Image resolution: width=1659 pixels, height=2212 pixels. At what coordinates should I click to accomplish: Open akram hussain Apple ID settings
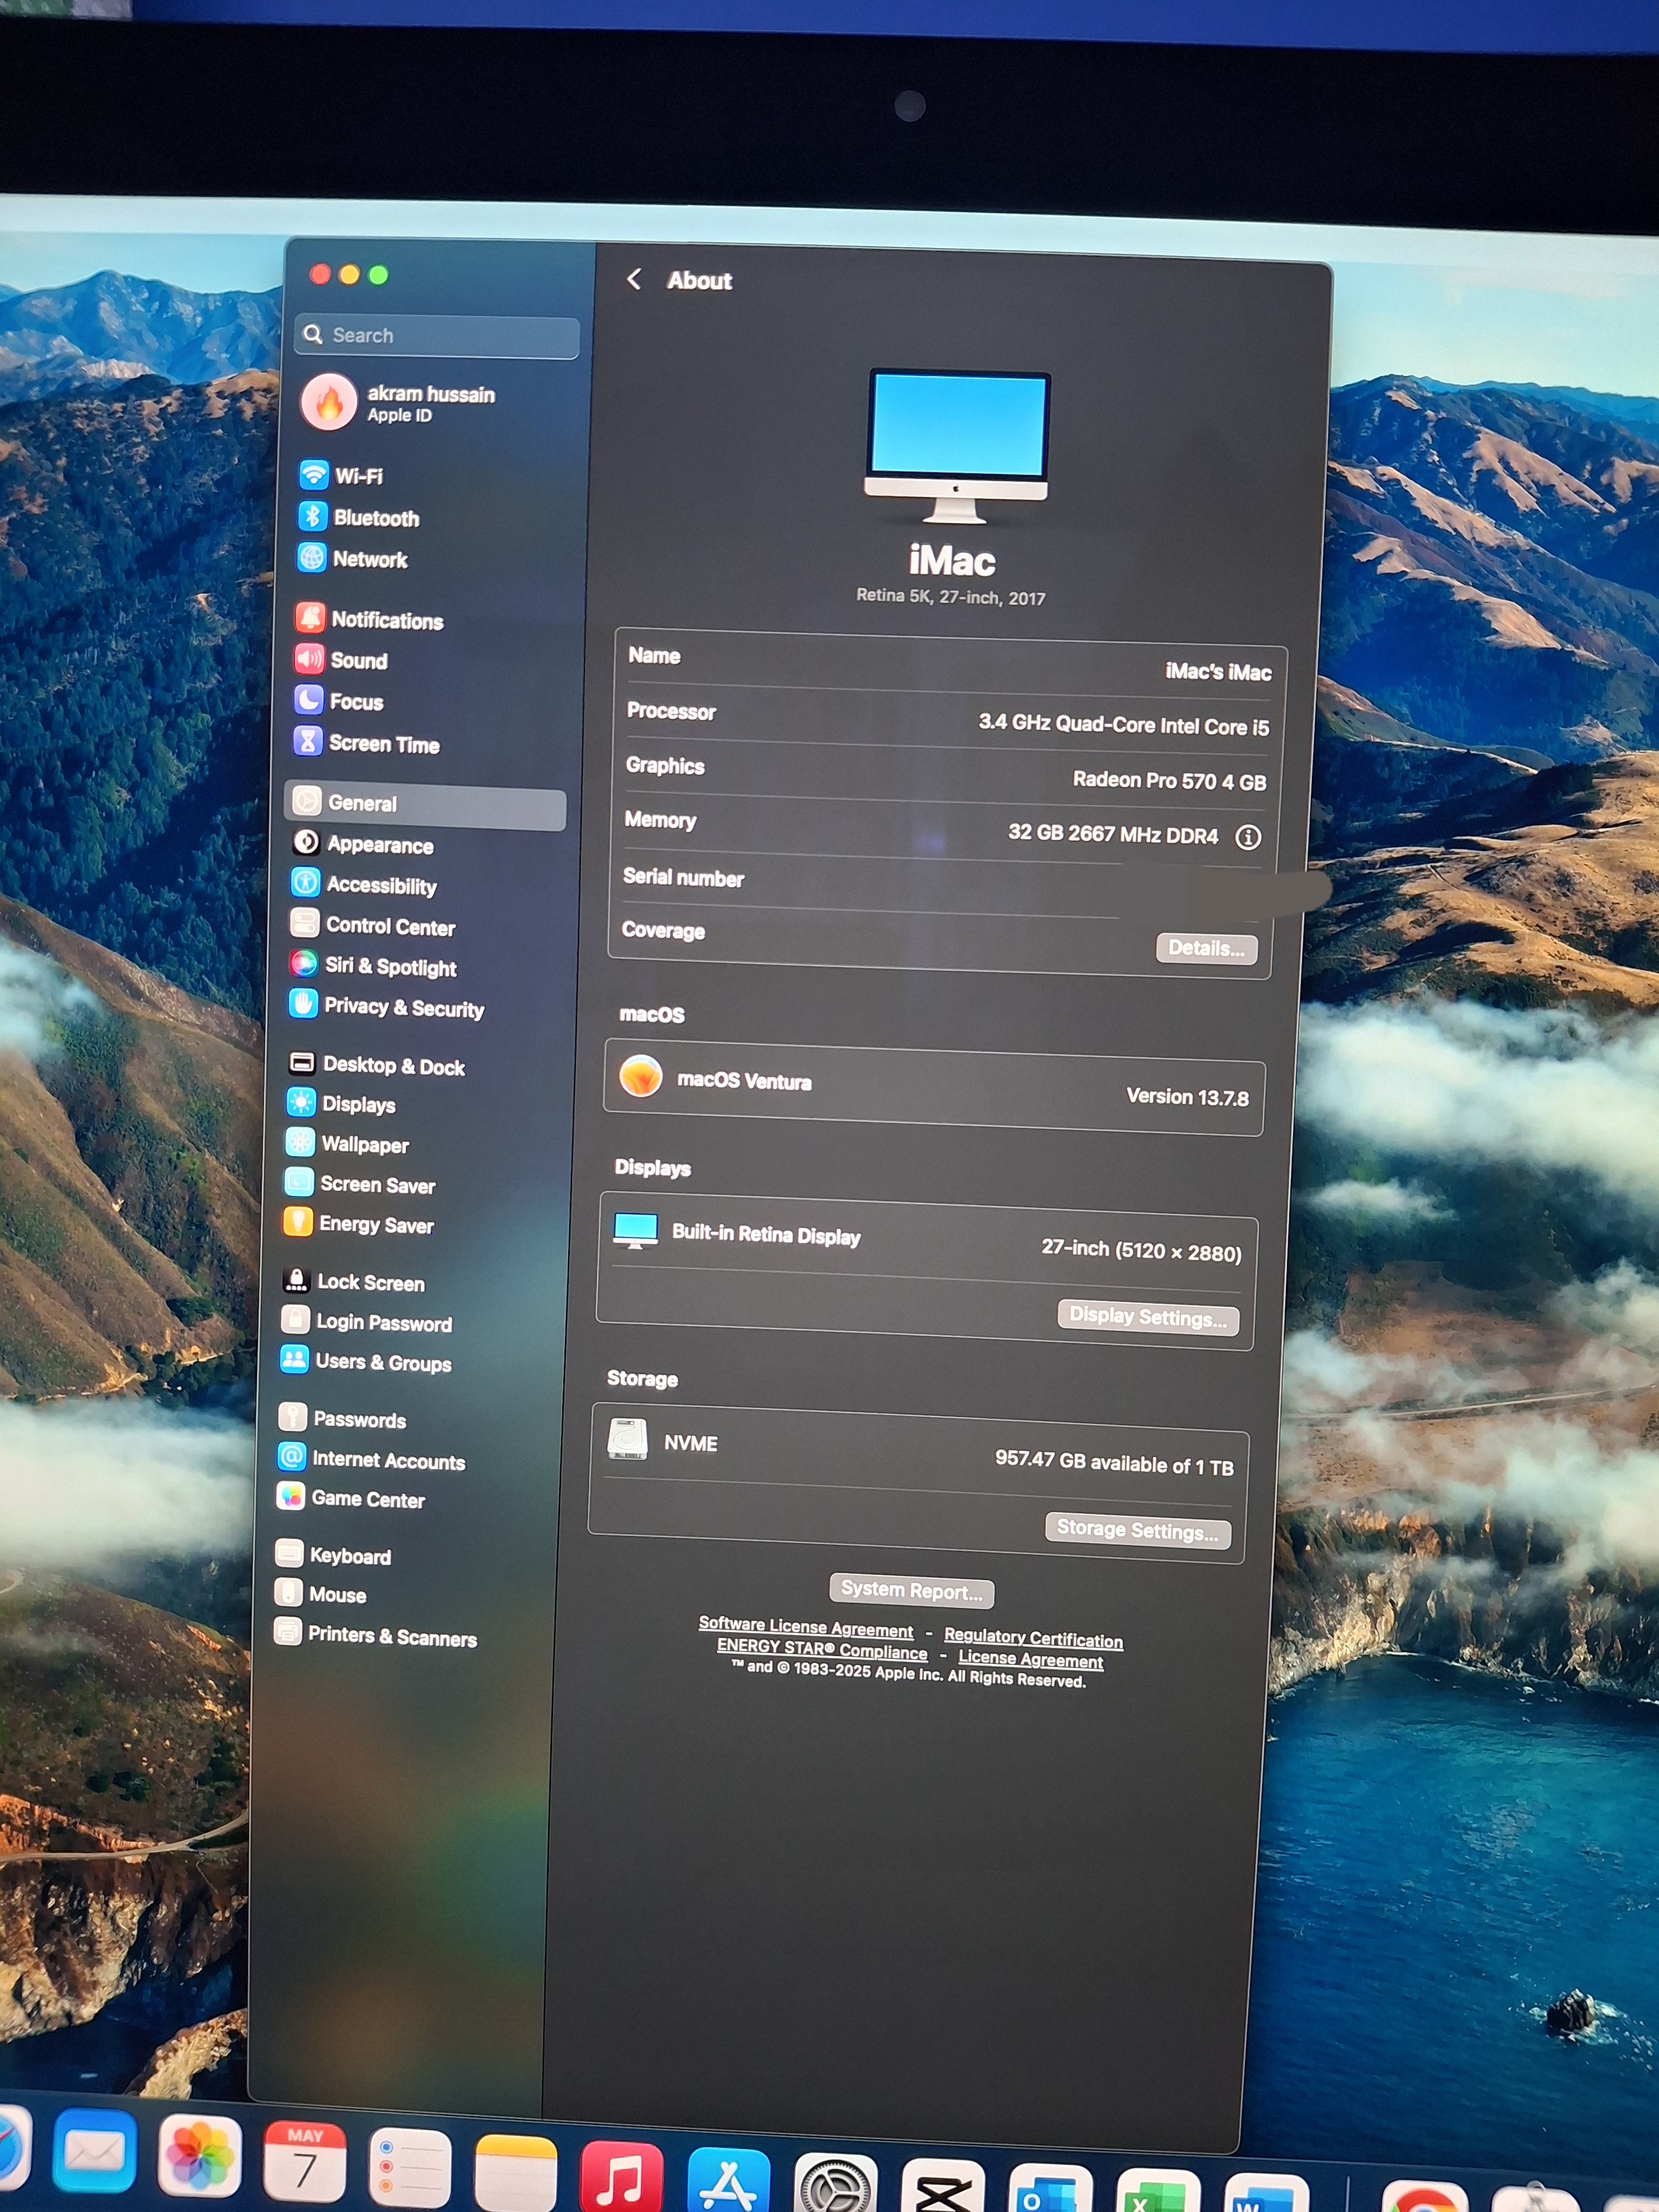tap(398, 402)
